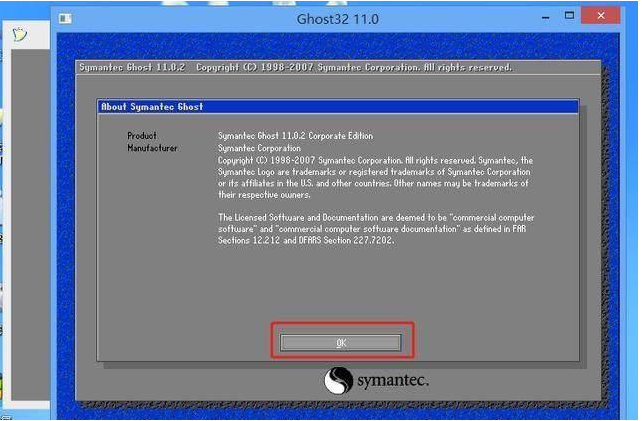The height and width of the screenshot is (421, 642).
Task: Close the Ghost32 11.0 window
Action: coord(601,16)
